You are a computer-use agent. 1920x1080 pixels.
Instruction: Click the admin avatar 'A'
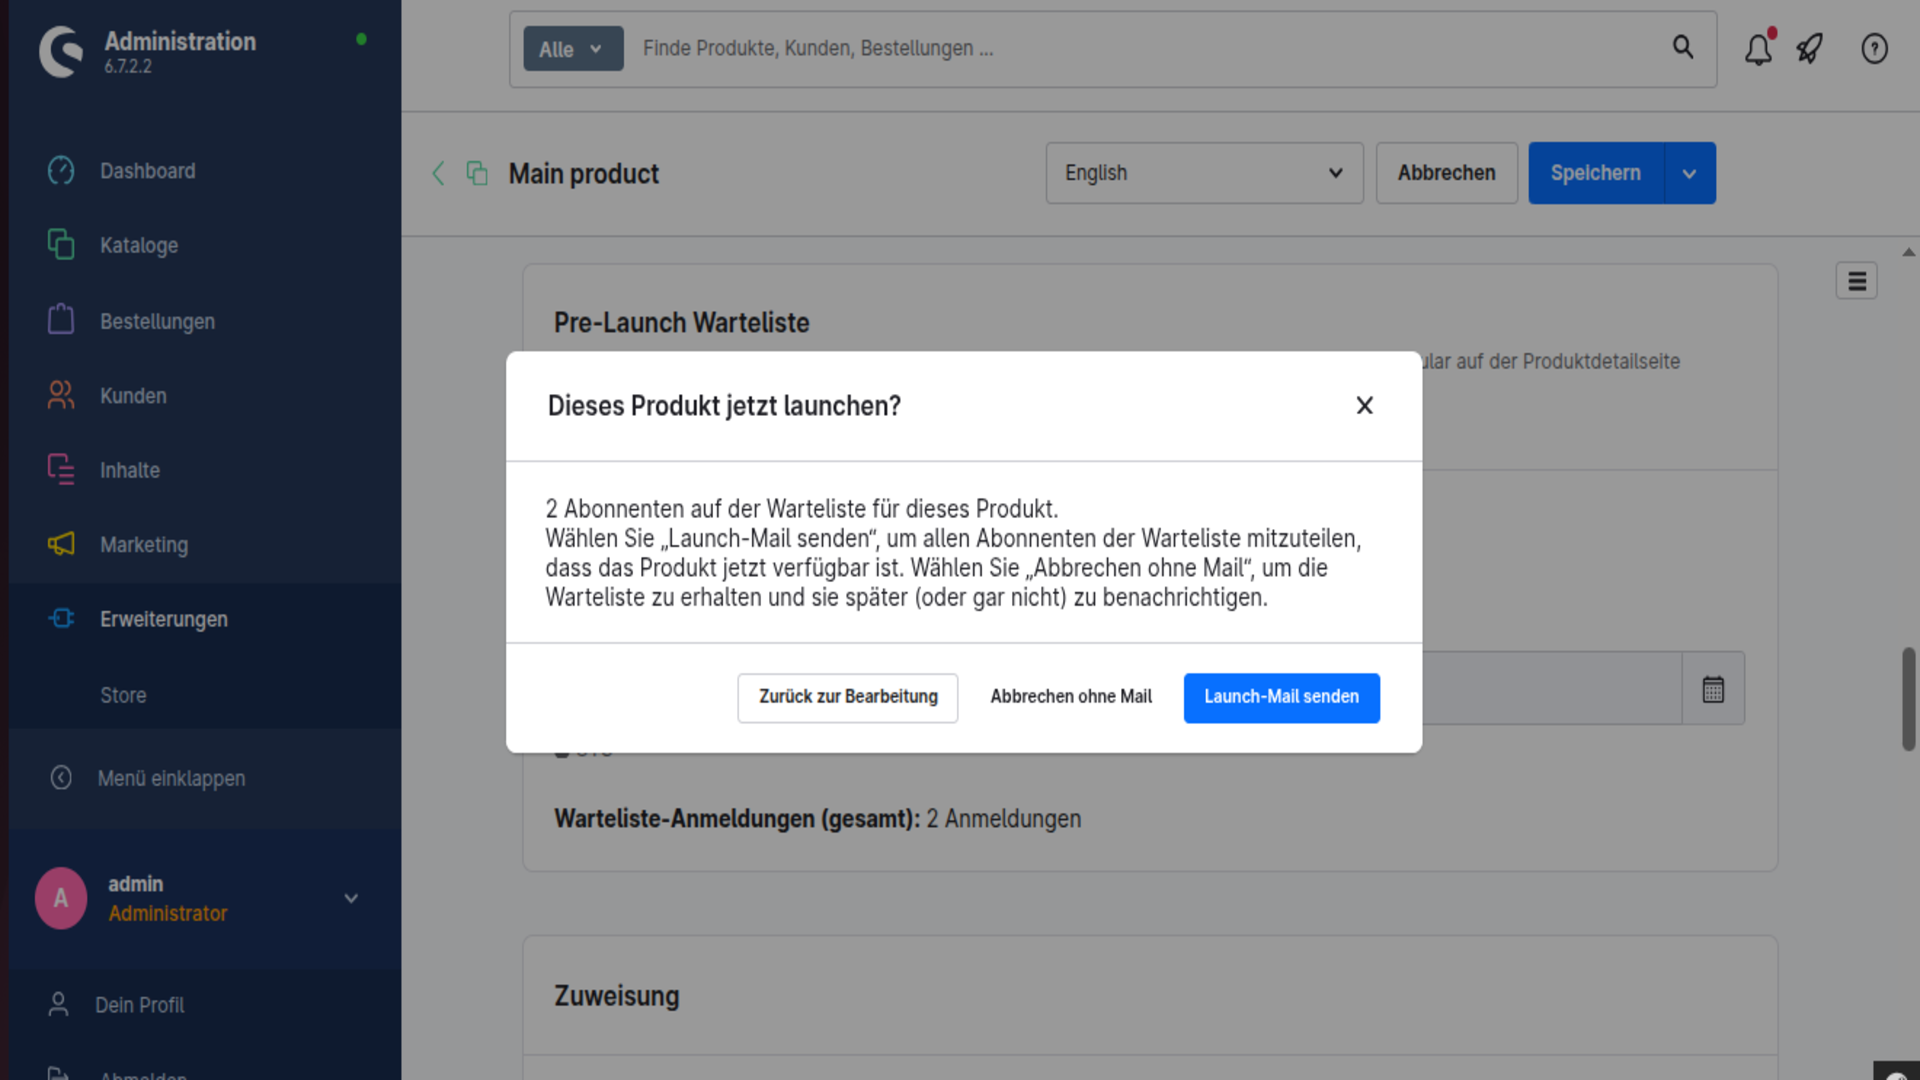coord(61,898)
